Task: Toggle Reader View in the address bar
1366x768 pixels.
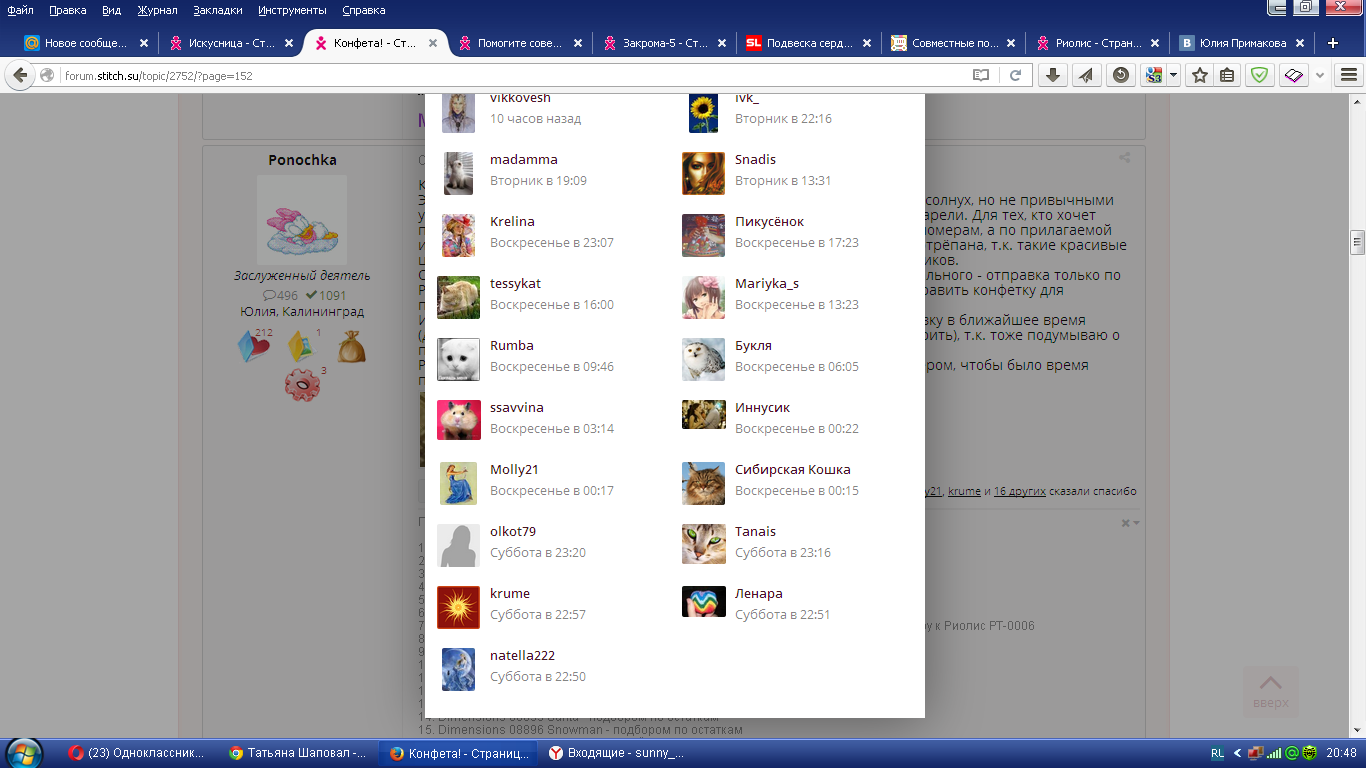Action: 981,75
